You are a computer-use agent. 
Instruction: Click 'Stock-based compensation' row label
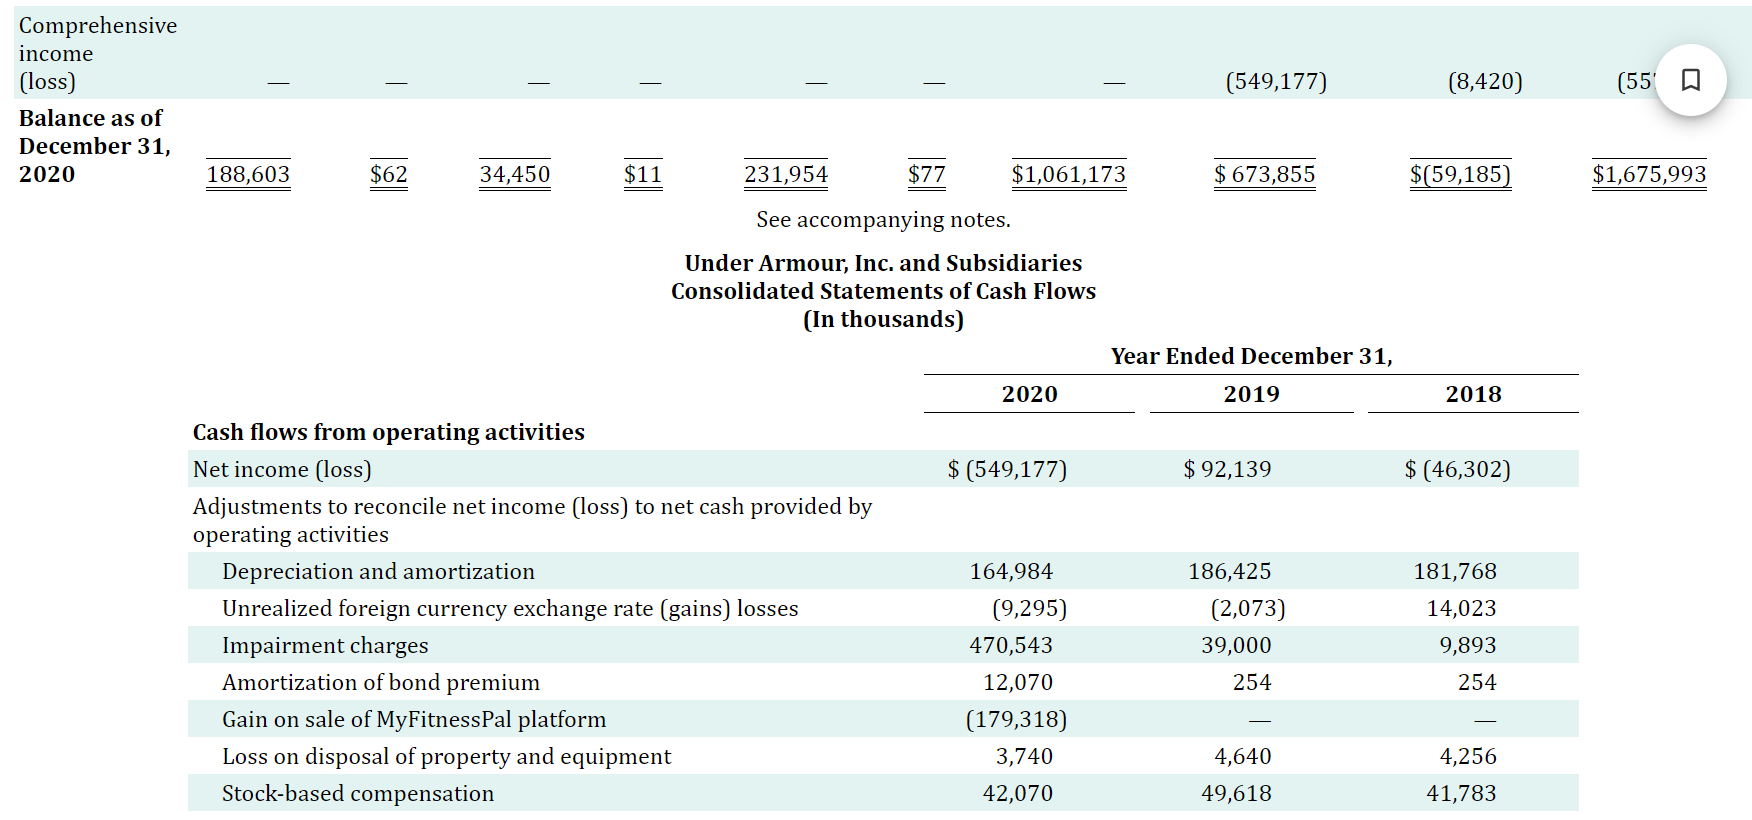pos(358,793)
